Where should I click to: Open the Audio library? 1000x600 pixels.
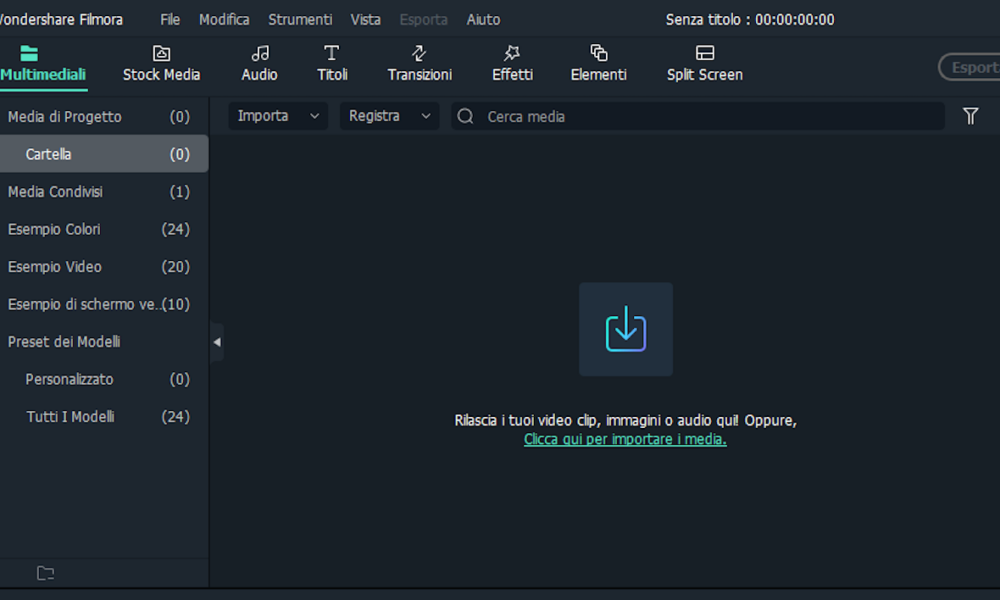pyautogui.click(x=259, y=62)
